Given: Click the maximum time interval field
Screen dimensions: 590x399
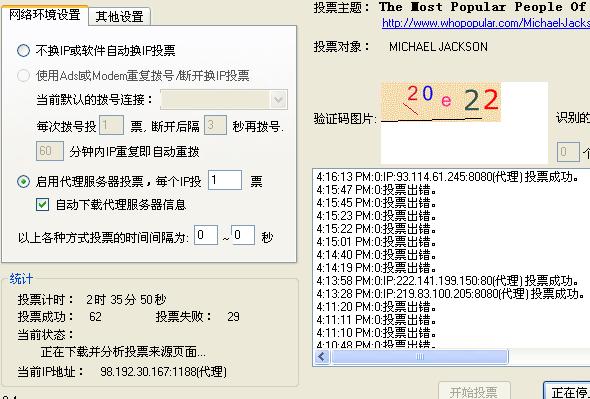Looking at the screenshot, I should tap(243, 235).
